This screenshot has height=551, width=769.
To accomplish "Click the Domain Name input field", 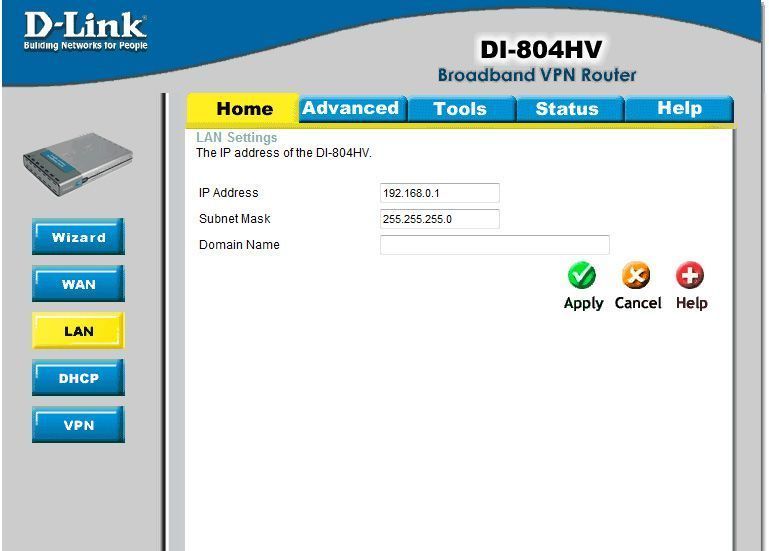I will (x=495, y=245).
